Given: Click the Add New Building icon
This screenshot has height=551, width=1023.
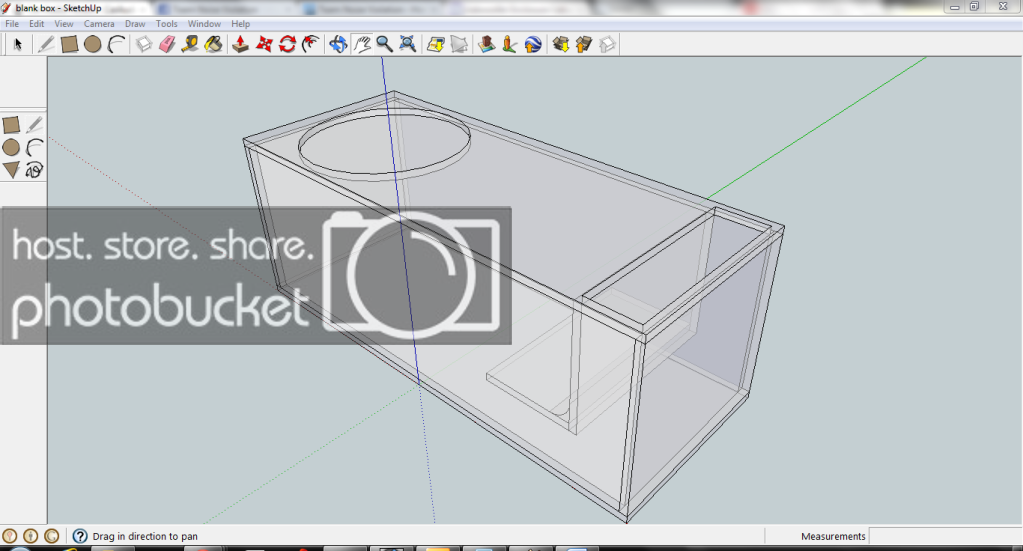Looking at the screenshot, I should click(486, 44).
